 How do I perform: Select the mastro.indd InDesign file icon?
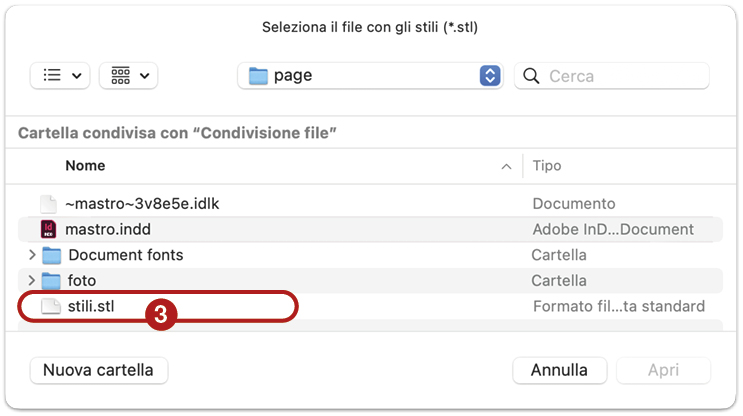[48, 229]
